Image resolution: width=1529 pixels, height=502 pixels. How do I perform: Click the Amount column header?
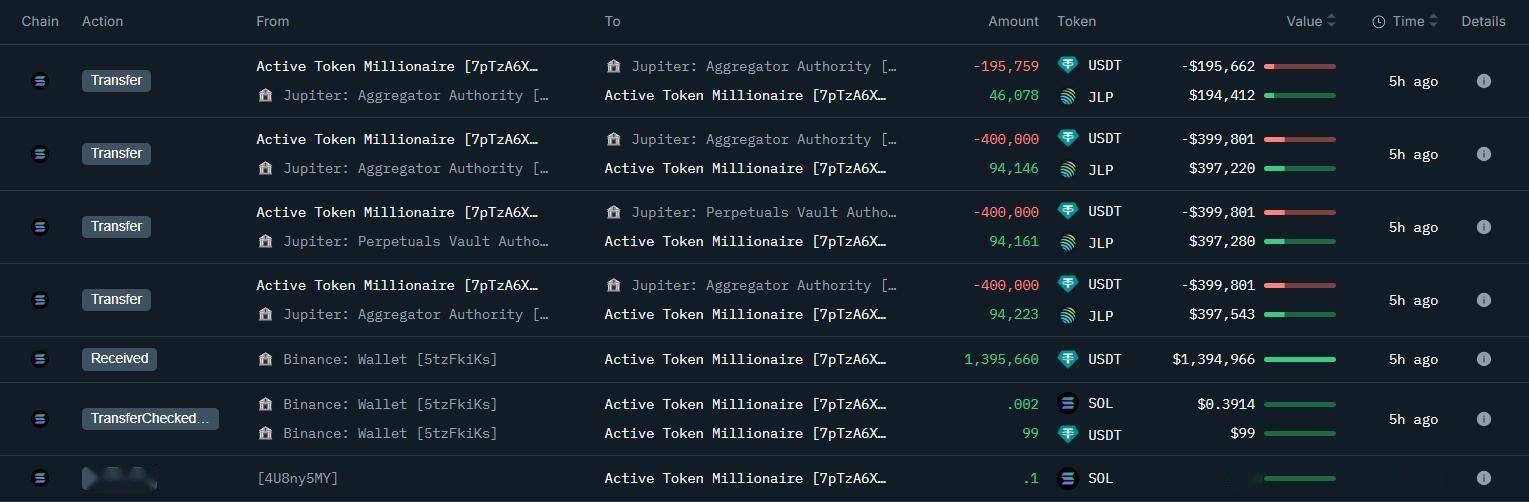point(1013,21)
